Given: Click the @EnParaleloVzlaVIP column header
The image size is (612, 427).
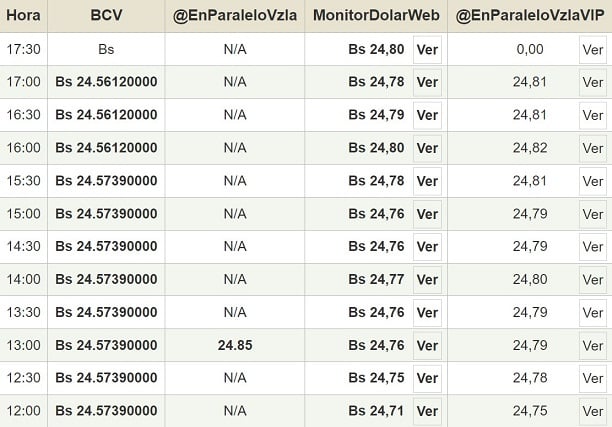Looking at the screenshot, I should pos(529,16).
